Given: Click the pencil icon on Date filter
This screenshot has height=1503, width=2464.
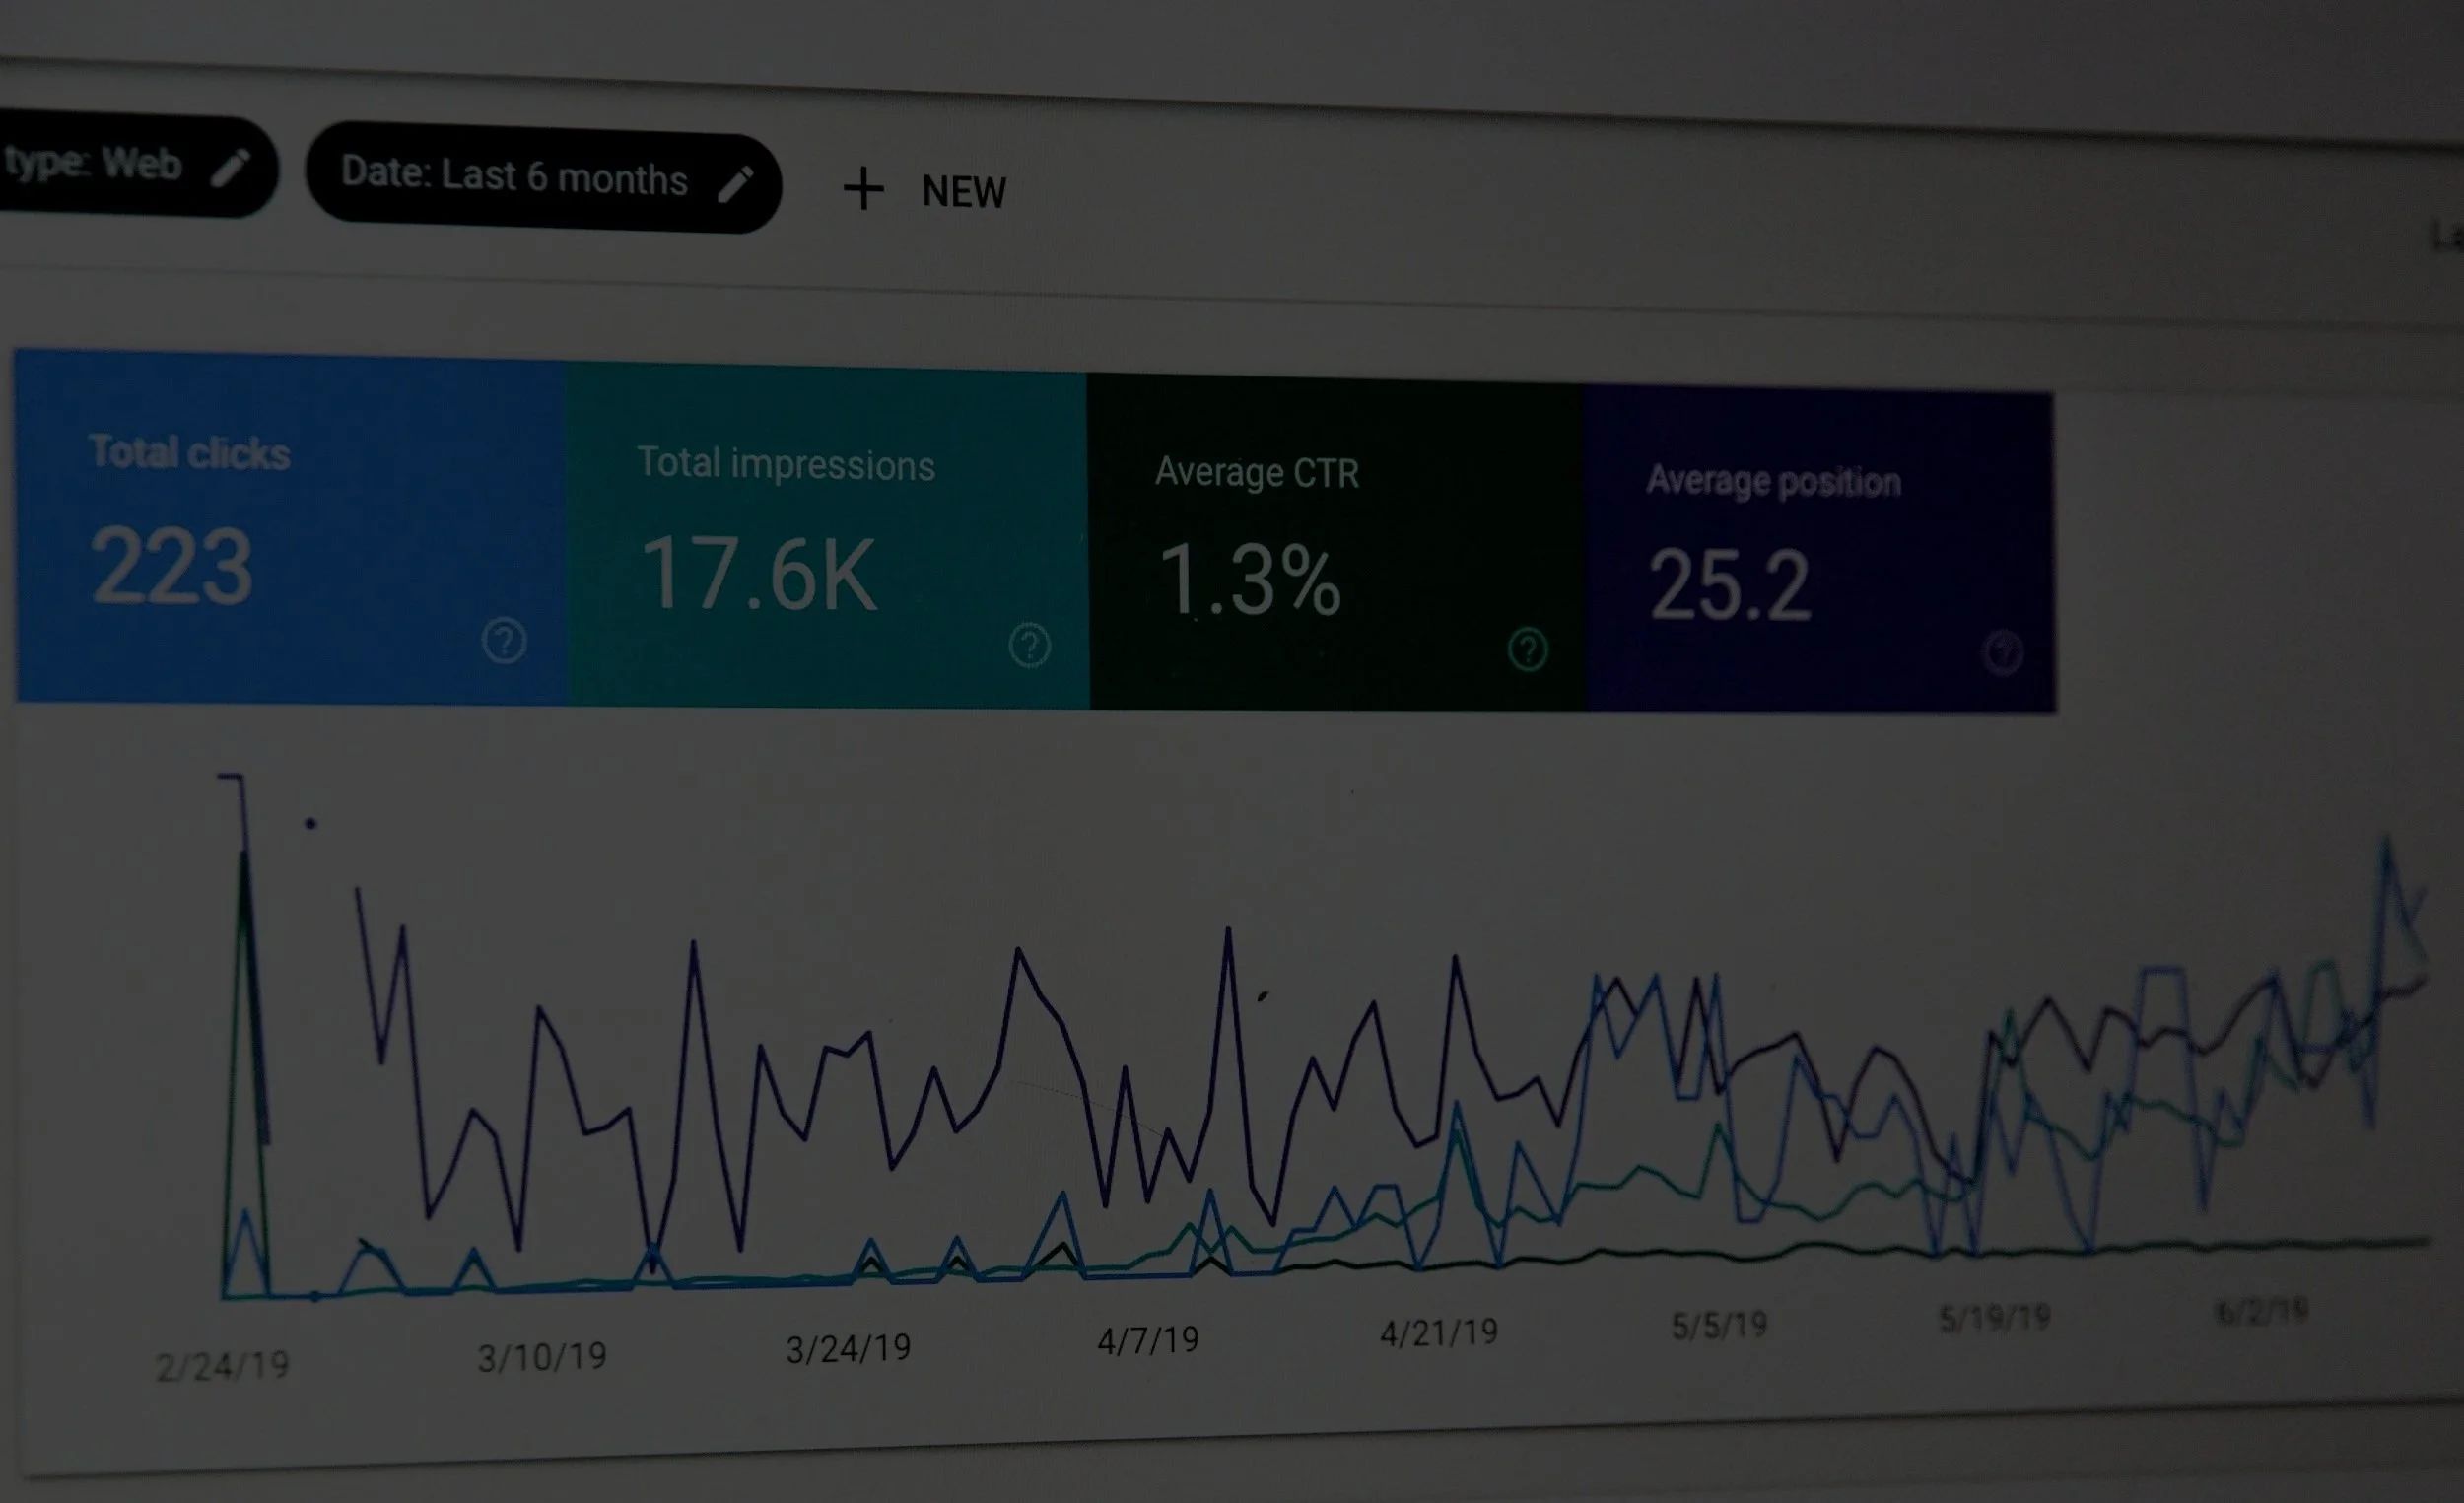Looking at the screenshot, I should [x=735, y=184].
